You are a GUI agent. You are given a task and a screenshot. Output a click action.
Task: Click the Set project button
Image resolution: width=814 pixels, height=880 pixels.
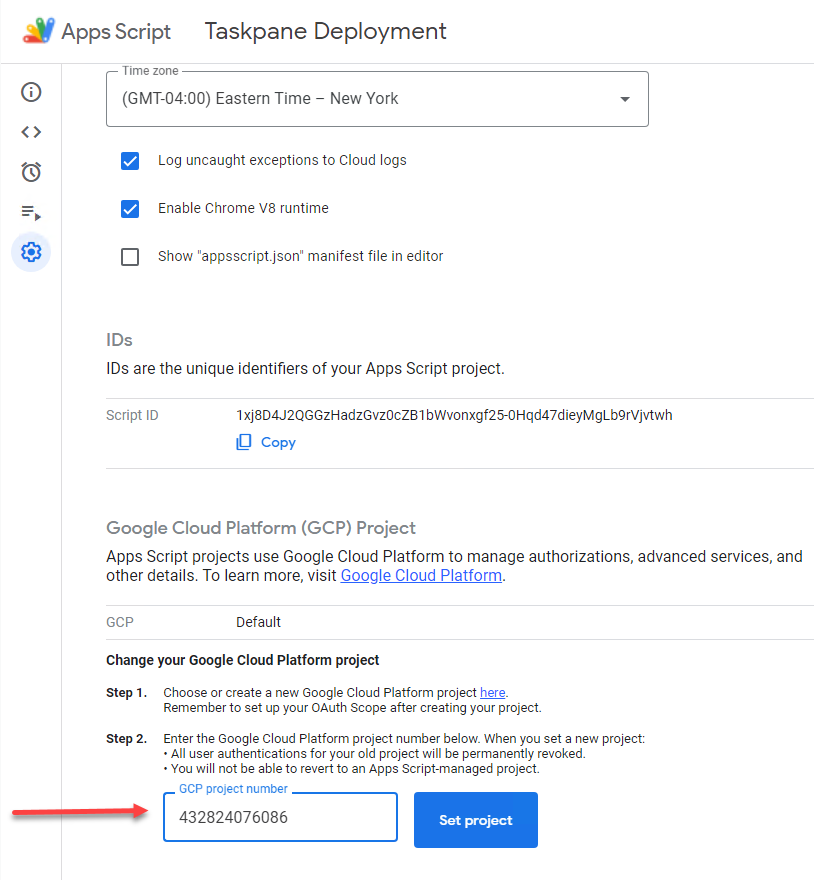click(475, 820)
